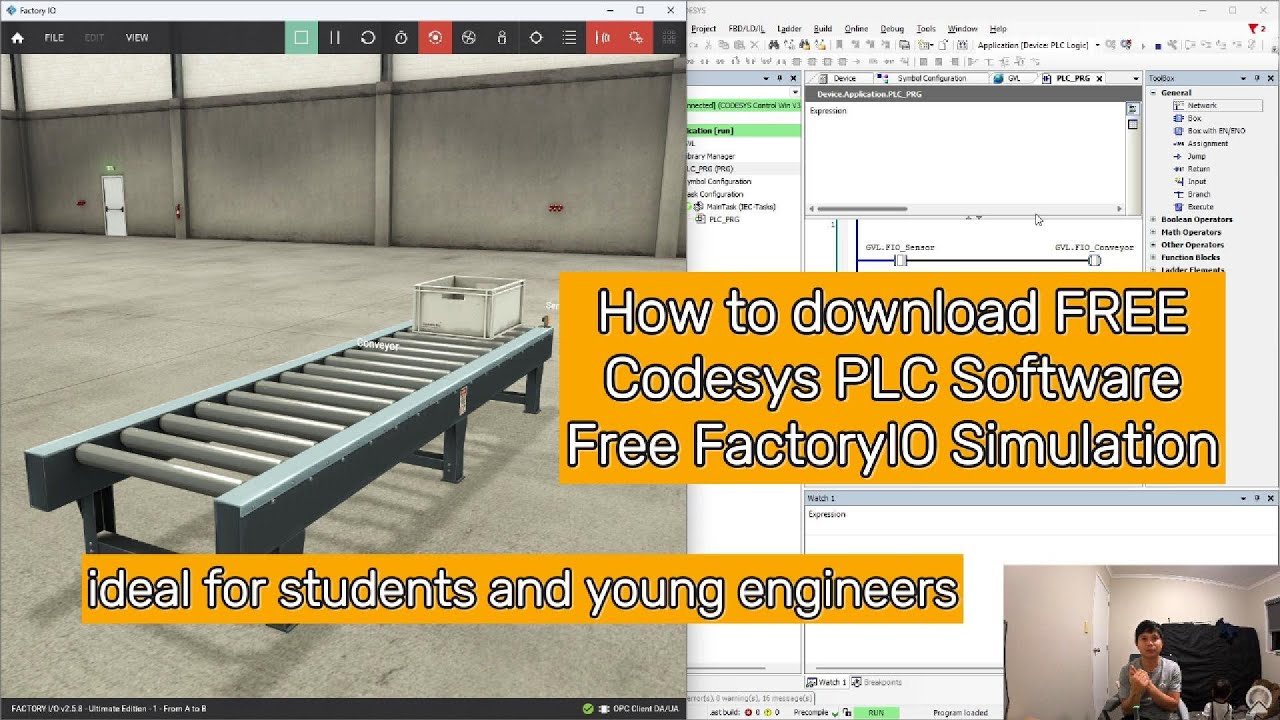
Task: Close the ToolBox panel
Action: coord(1270,78)
